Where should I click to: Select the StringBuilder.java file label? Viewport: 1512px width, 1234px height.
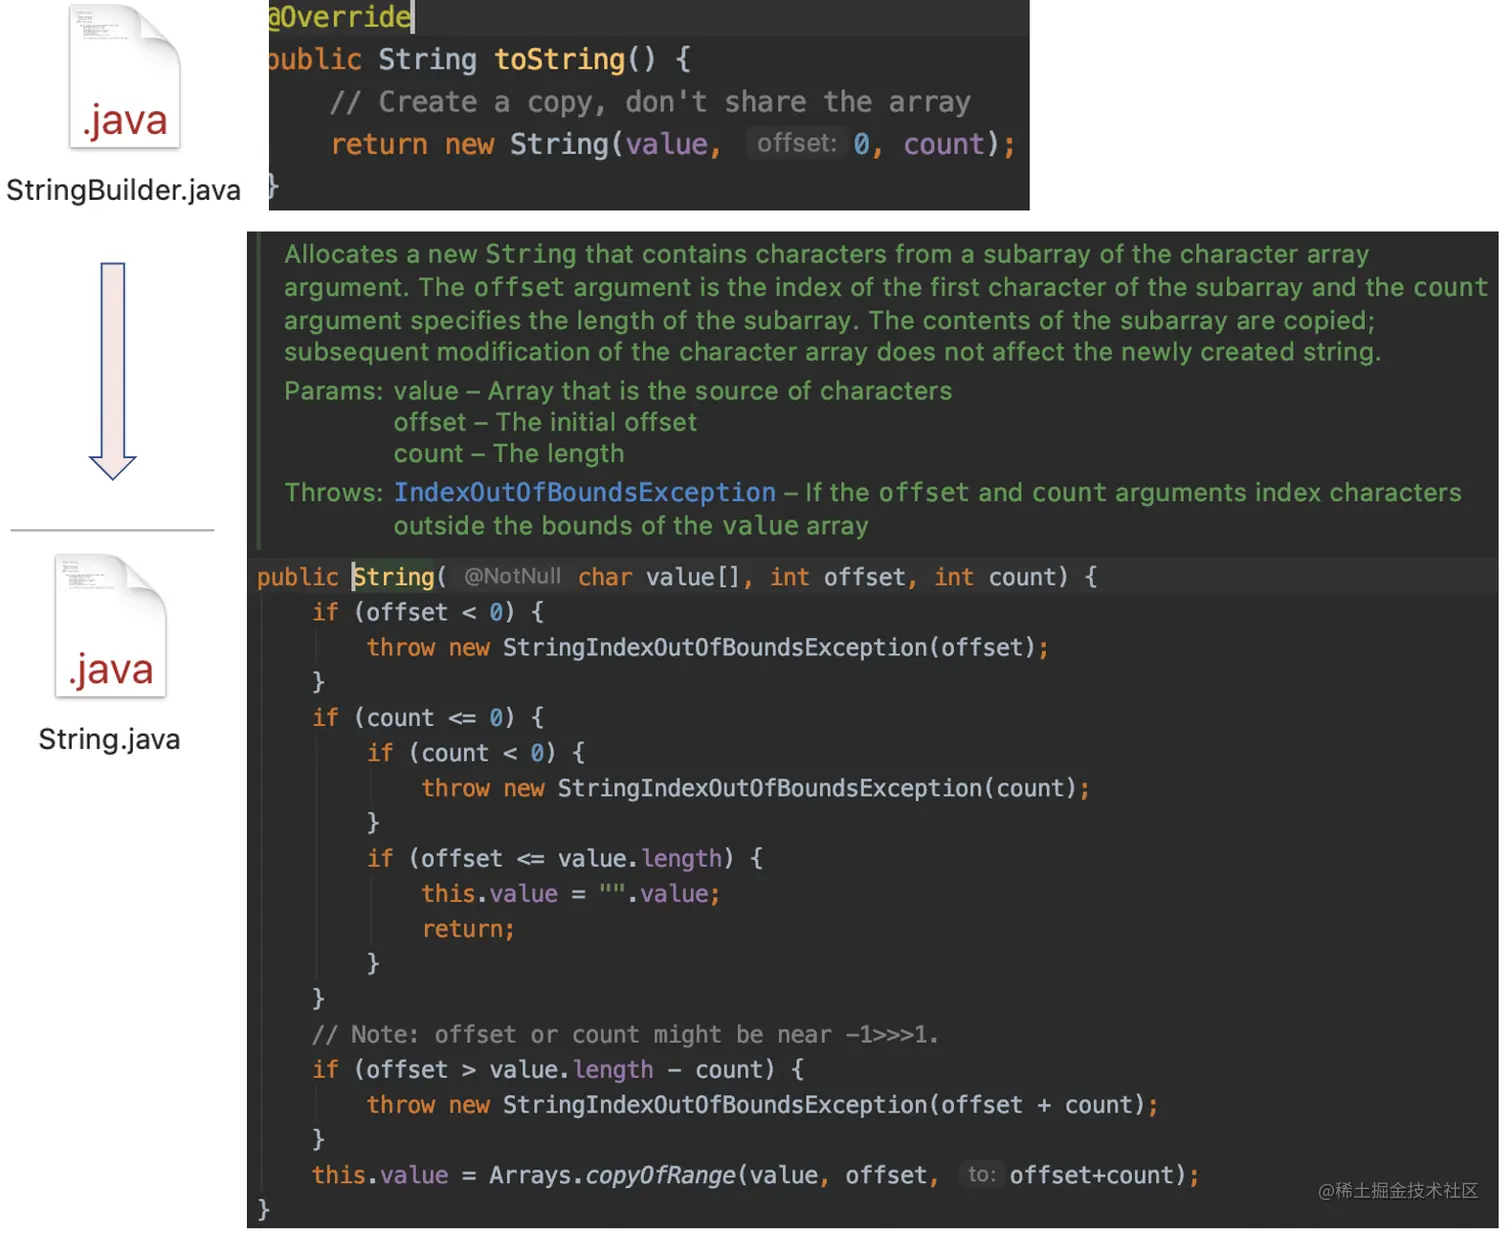pos(123,190)
